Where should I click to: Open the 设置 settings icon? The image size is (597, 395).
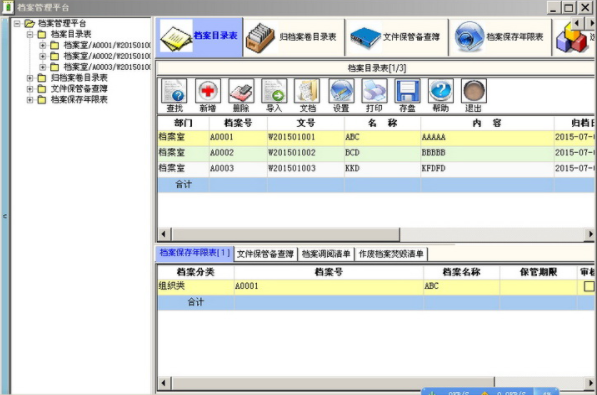(341, 91)
